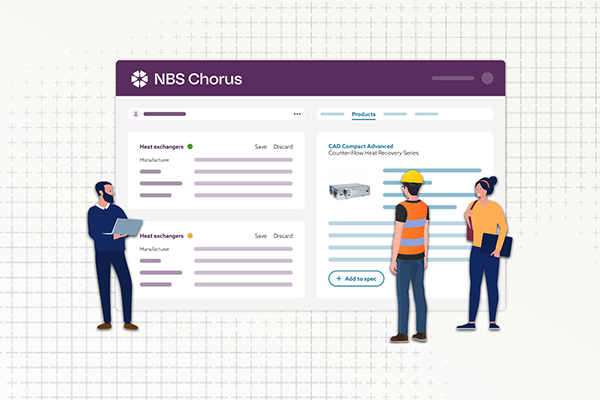Select the heat recovery unit product thumbnail
The width and height of the screenshot is (600, 400).
(349, 191)
